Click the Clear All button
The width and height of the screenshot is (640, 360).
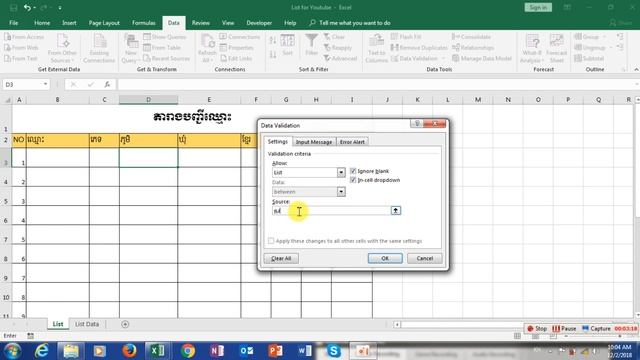[281, 258]
